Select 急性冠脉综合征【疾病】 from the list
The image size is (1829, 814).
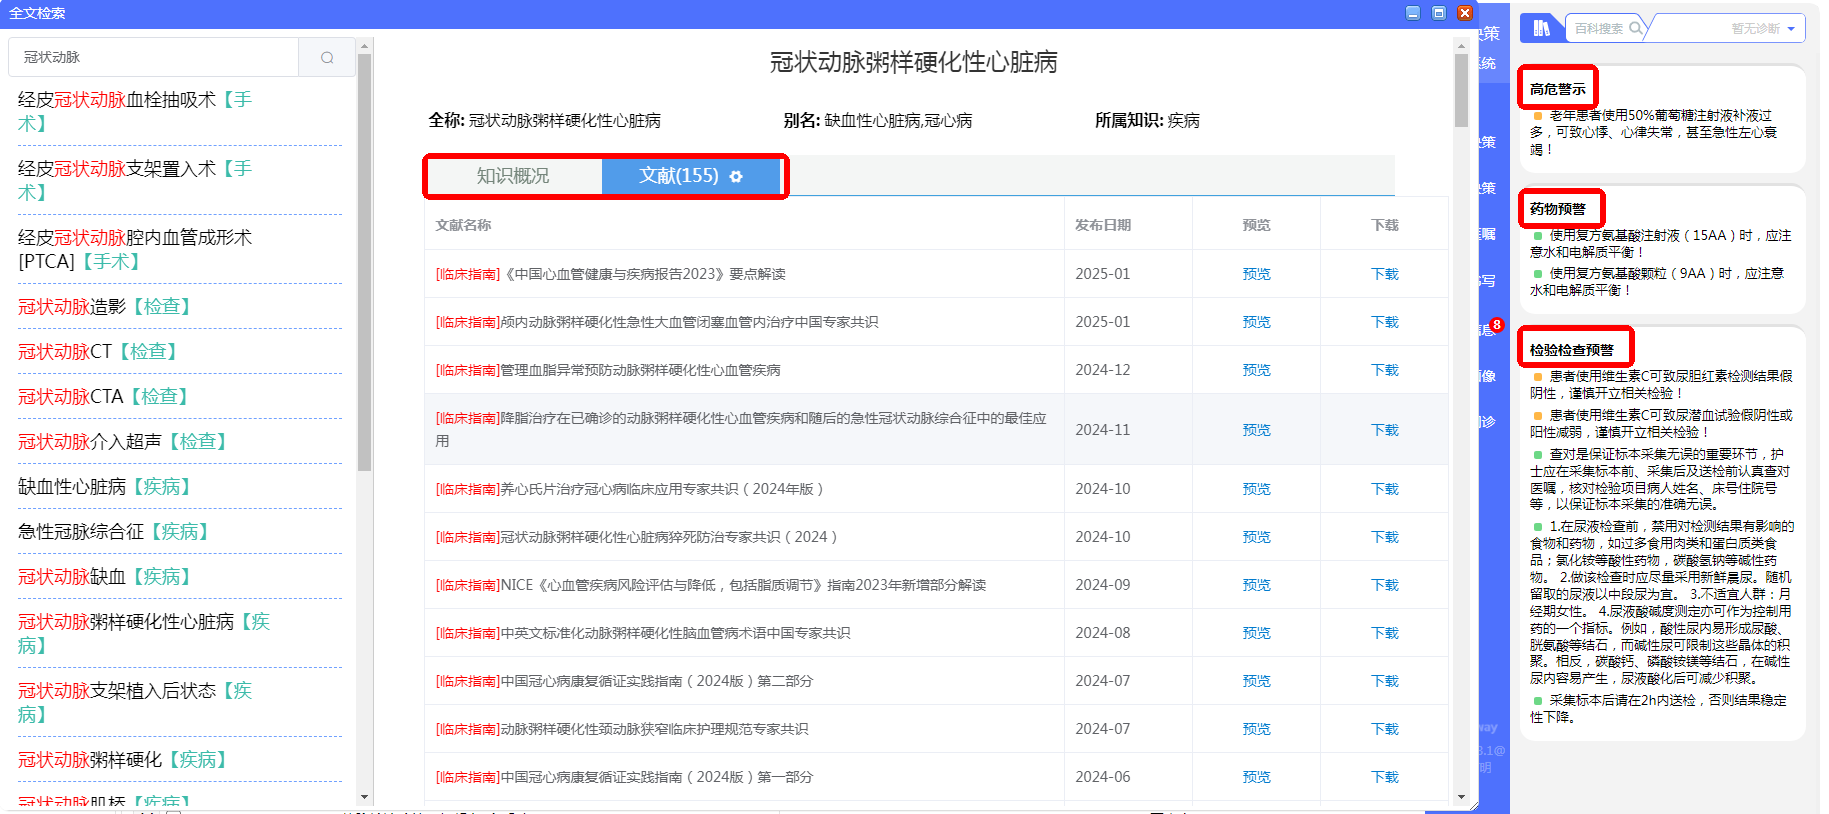point(113,532)
